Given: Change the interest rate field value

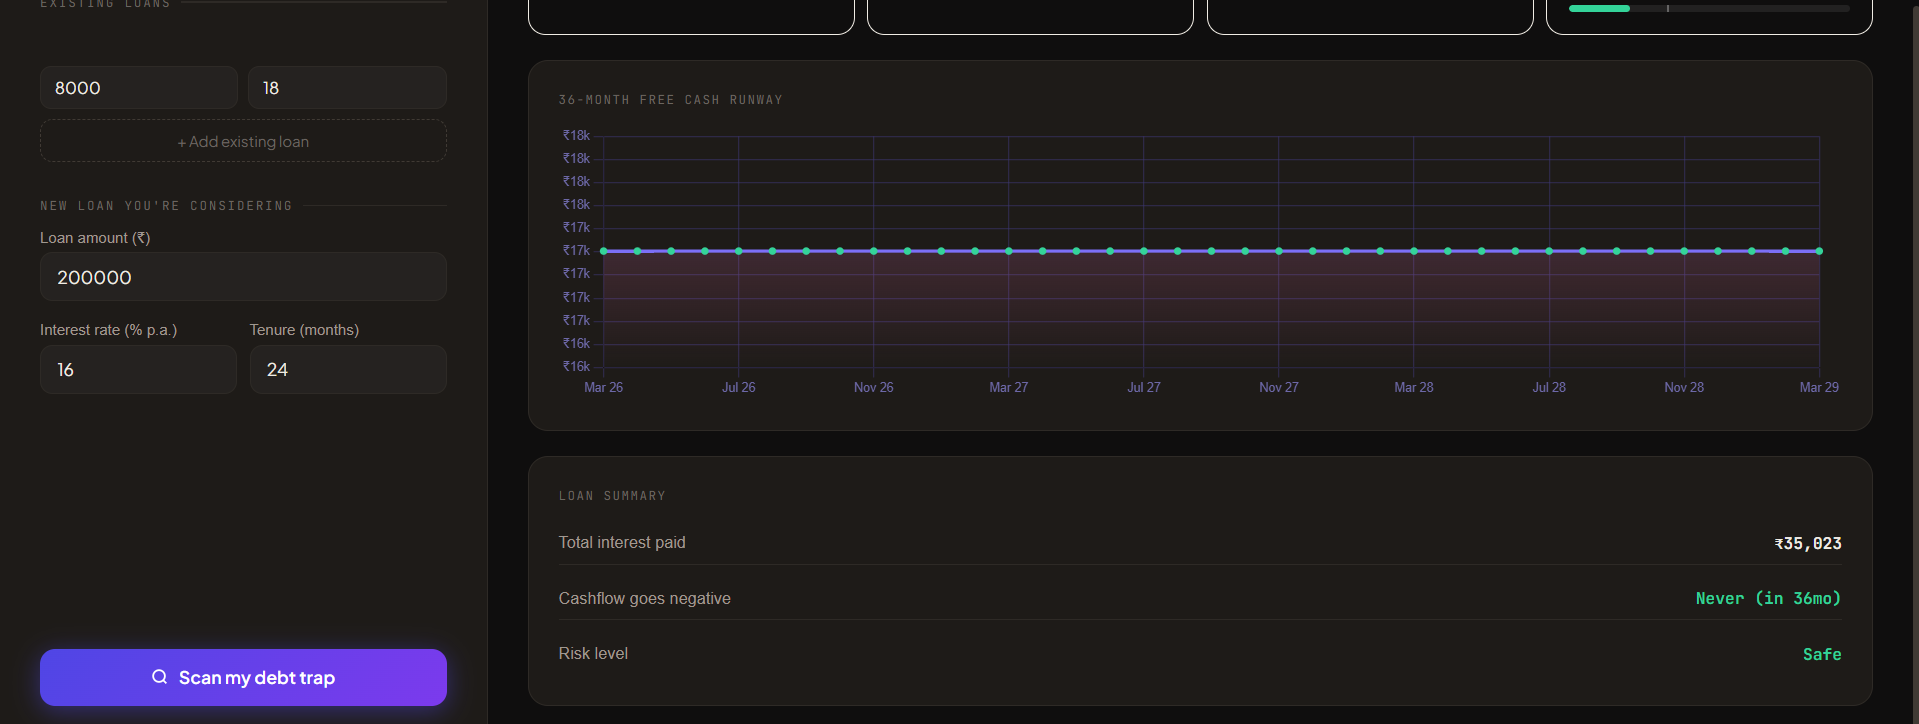Looking at the screenshot, I should coord(138,369).
